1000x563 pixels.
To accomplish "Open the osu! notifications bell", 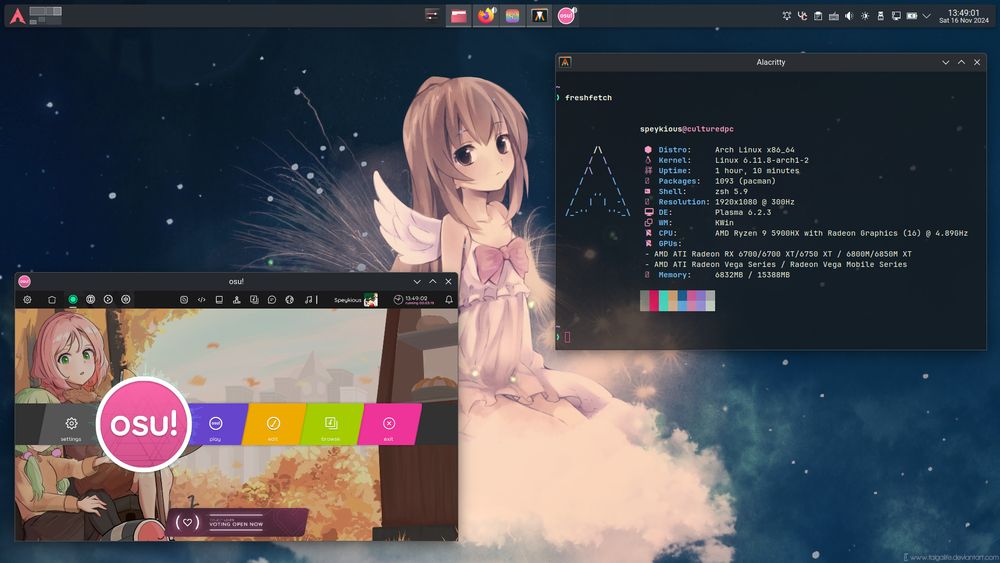I will tap(449, 299).
